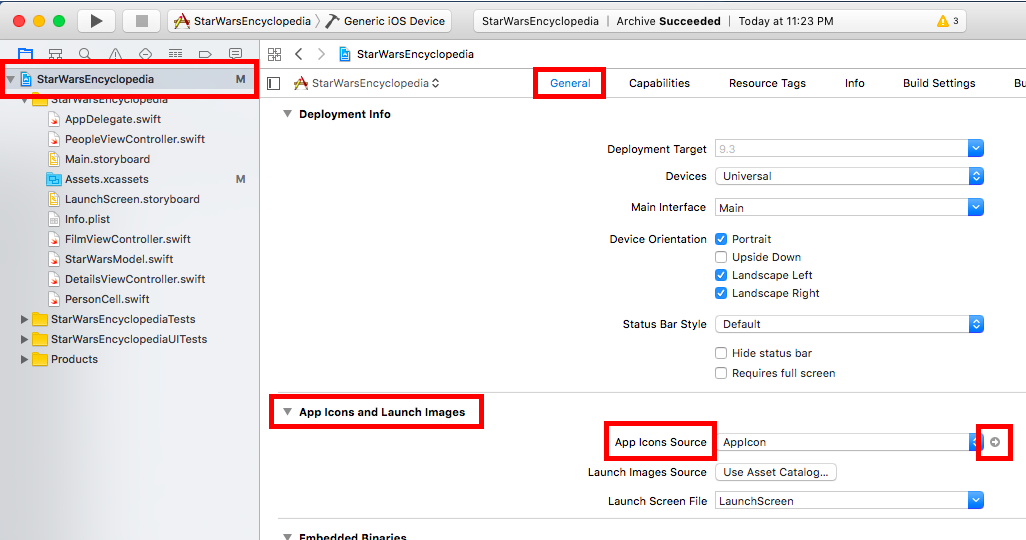Open the Devices Universal dropdown

[849, 176]
